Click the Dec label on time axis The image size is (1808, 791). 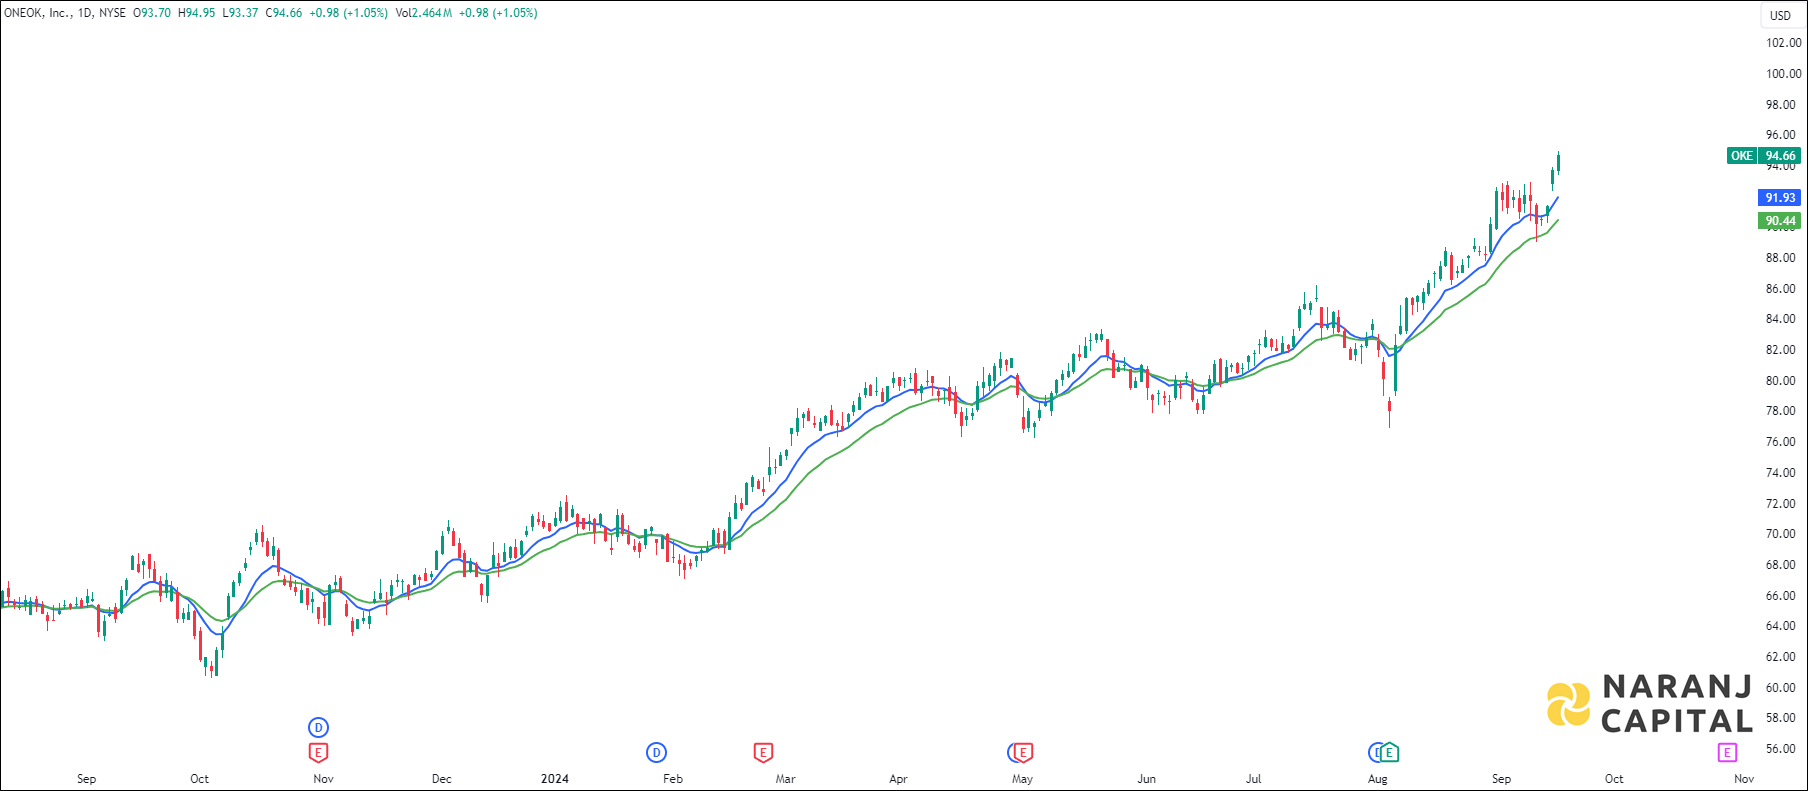pos(441,779)
